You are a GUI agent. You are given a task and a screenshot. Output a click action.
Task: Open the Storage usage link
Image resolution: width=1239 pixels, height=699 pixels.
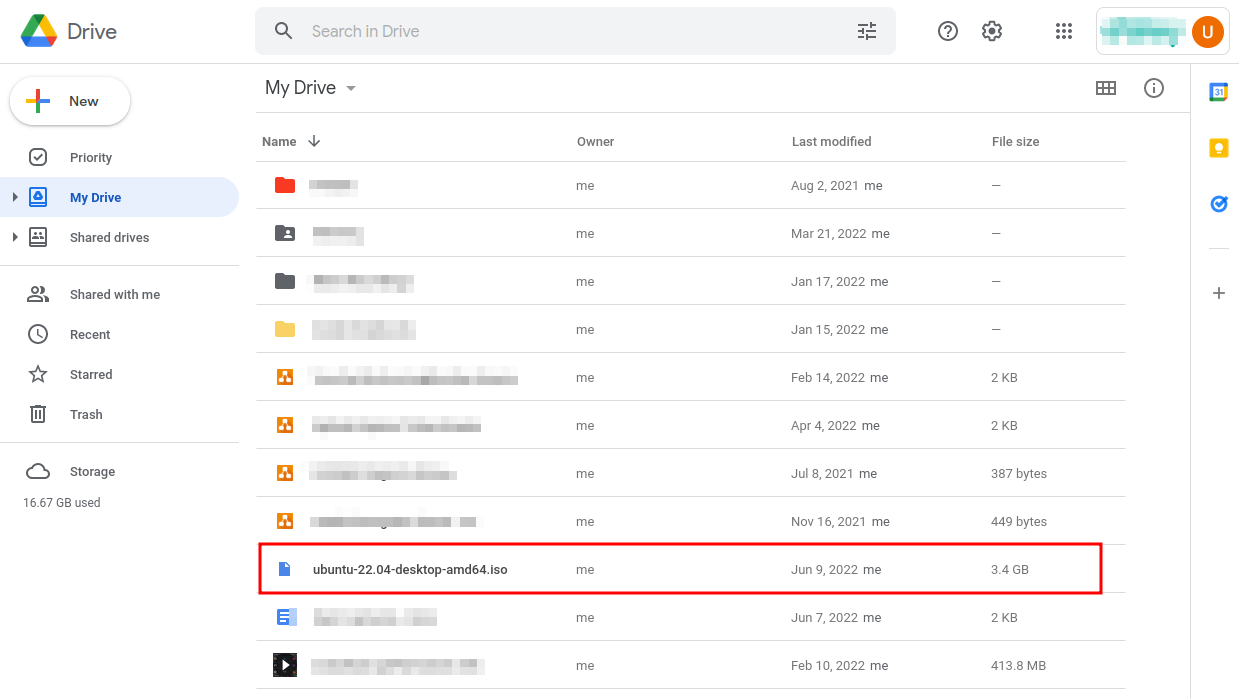(x=92, y=471)
